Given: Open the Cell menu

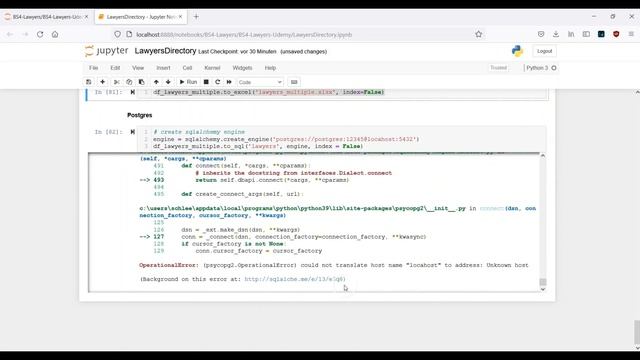Looking at the screenshot, I should point(187,68).
